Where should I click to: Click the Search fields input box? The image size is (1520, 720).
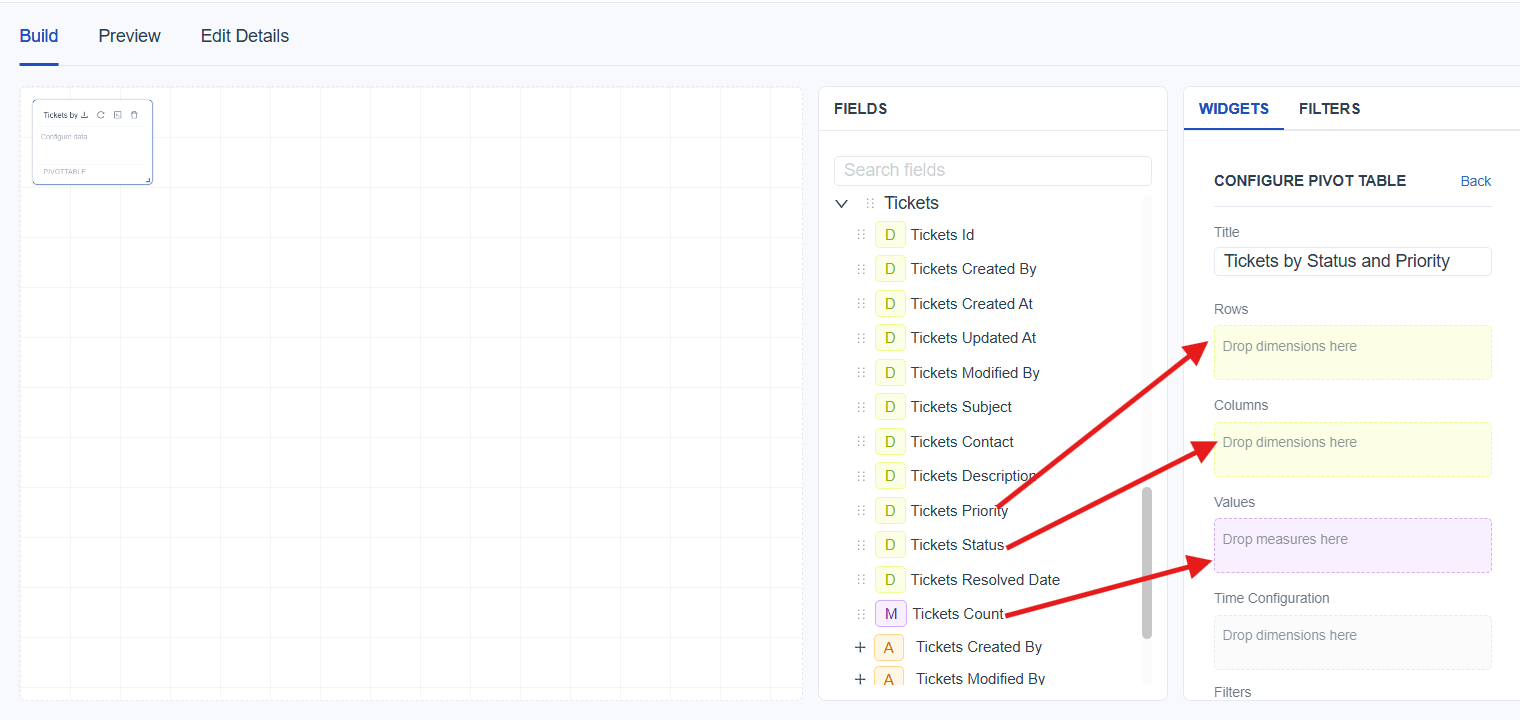(992, 170)
